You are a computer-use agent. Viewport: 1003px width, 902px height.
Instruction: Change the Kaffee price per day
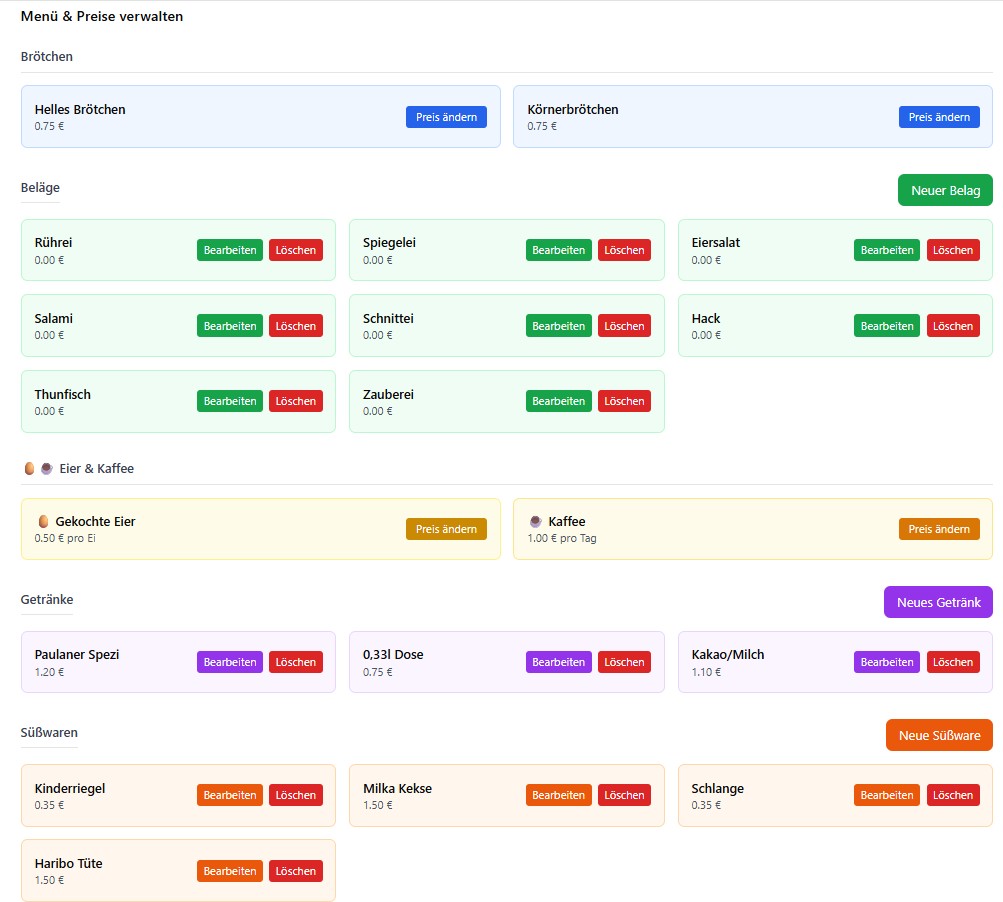[x=938, y=529]
